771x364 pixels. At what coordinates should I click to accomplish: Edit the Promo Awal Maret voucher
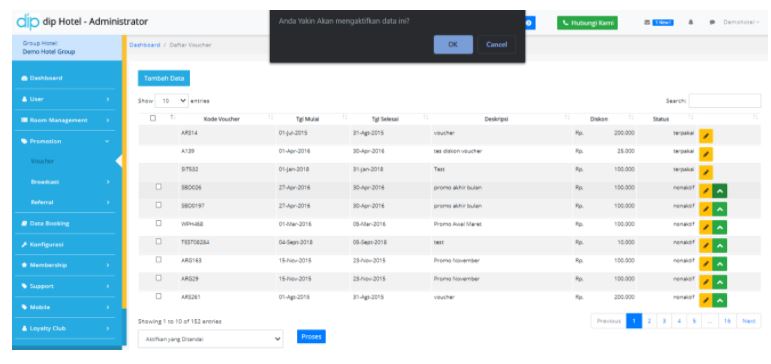click(706, 227)
